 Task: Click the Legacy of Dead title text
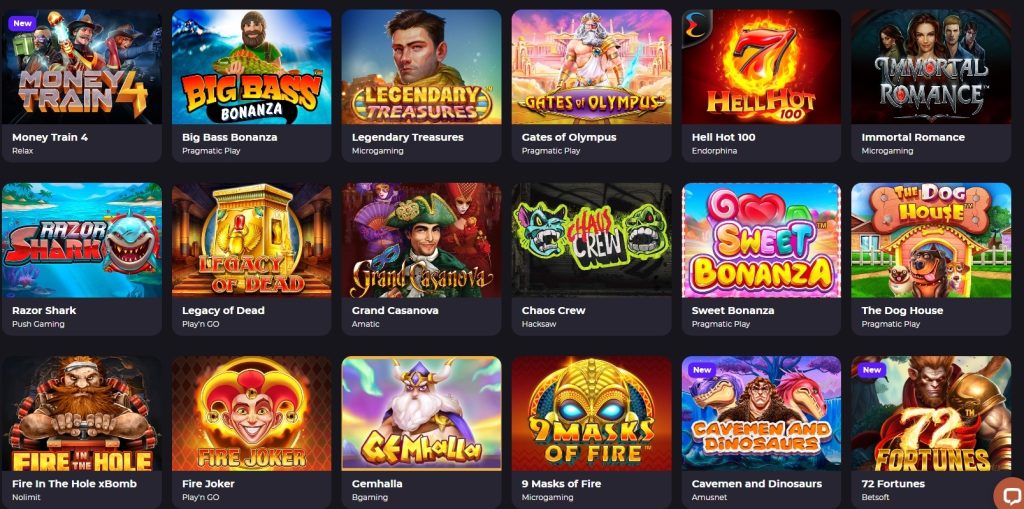tap(223, 310)
